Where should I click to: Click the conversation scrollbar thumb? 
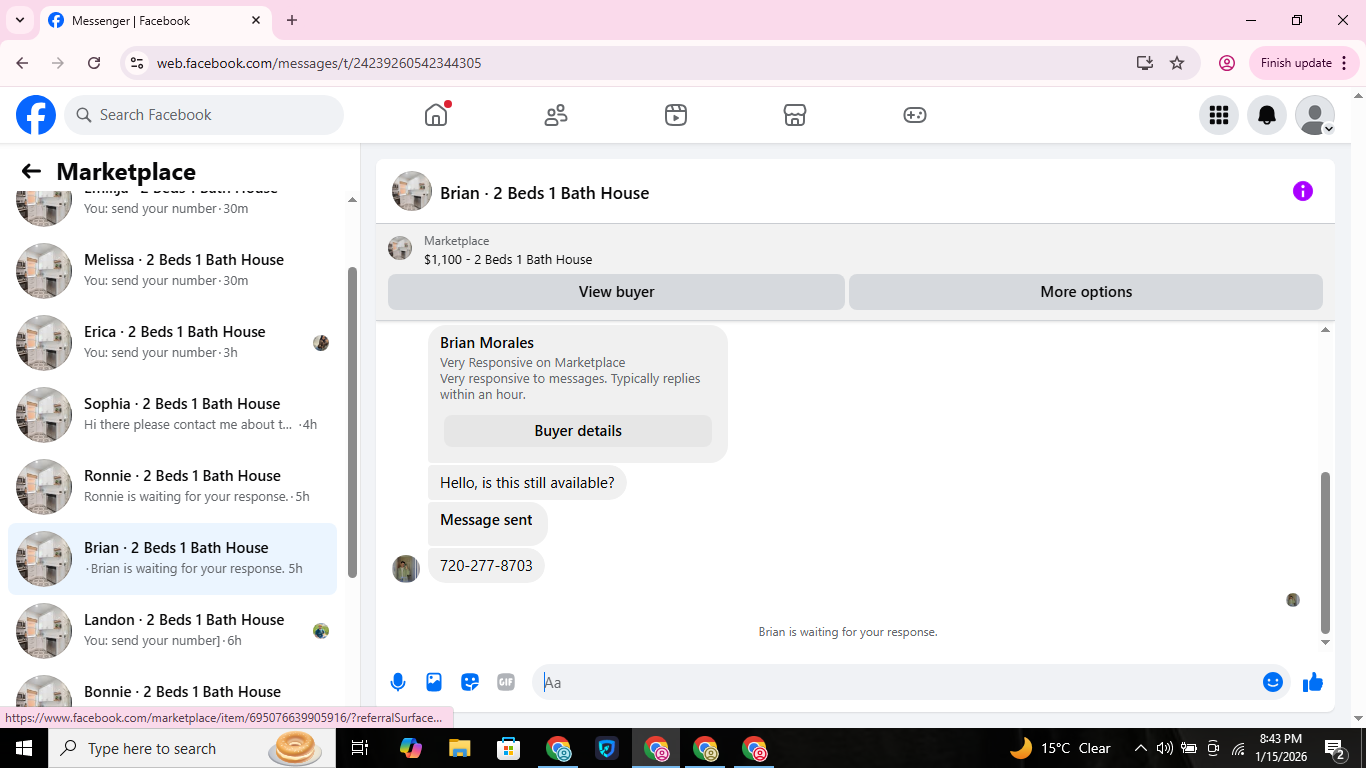click(x=1326, y=553)
